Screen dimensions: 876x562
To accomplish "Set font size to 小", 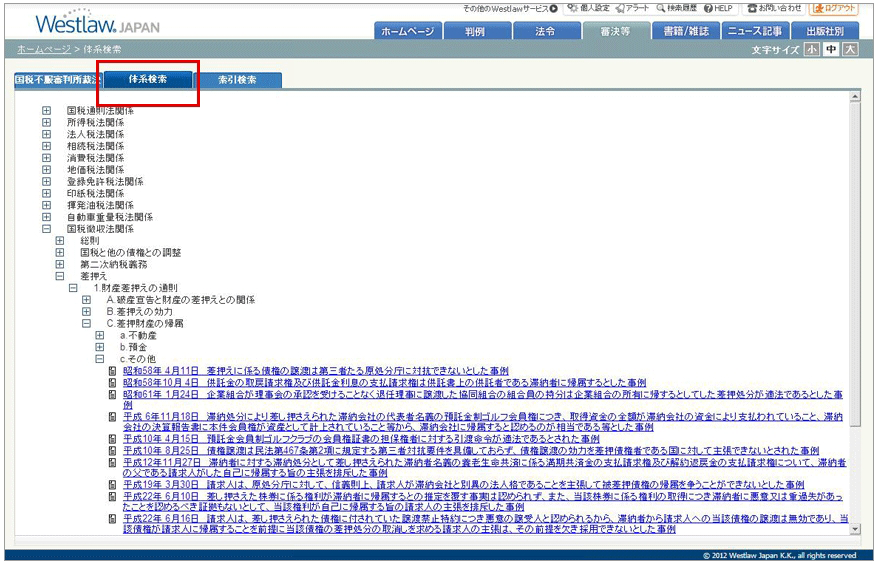I will click(812, 49).
